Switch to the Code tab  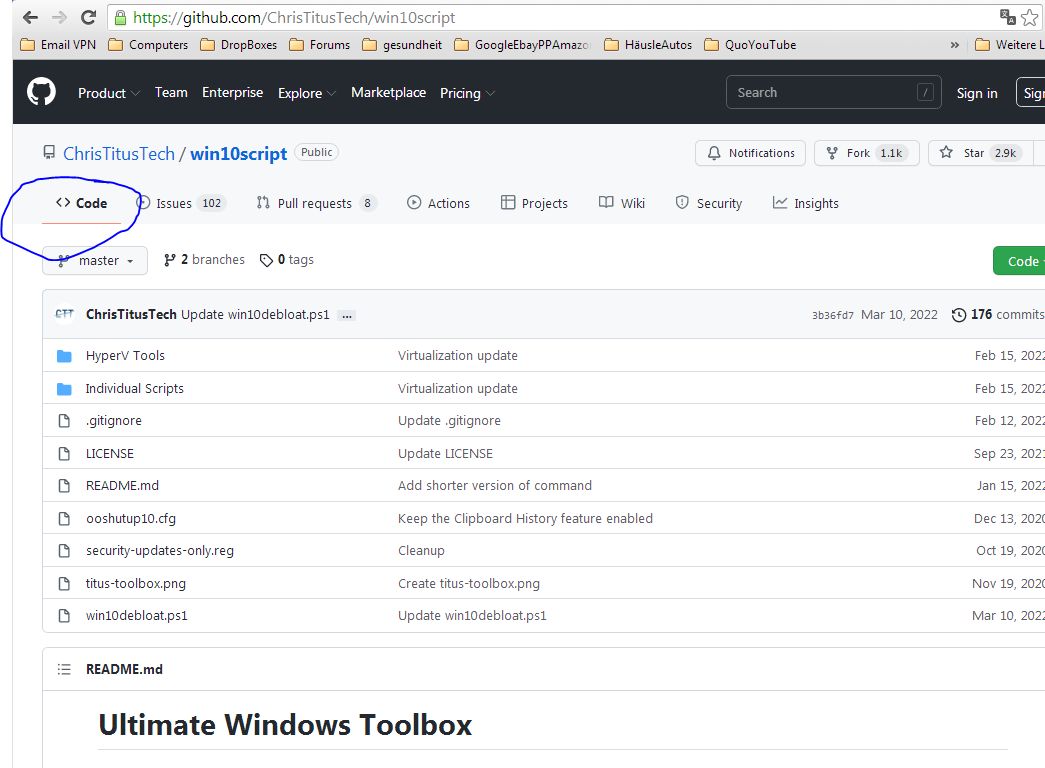coord(81,203)
